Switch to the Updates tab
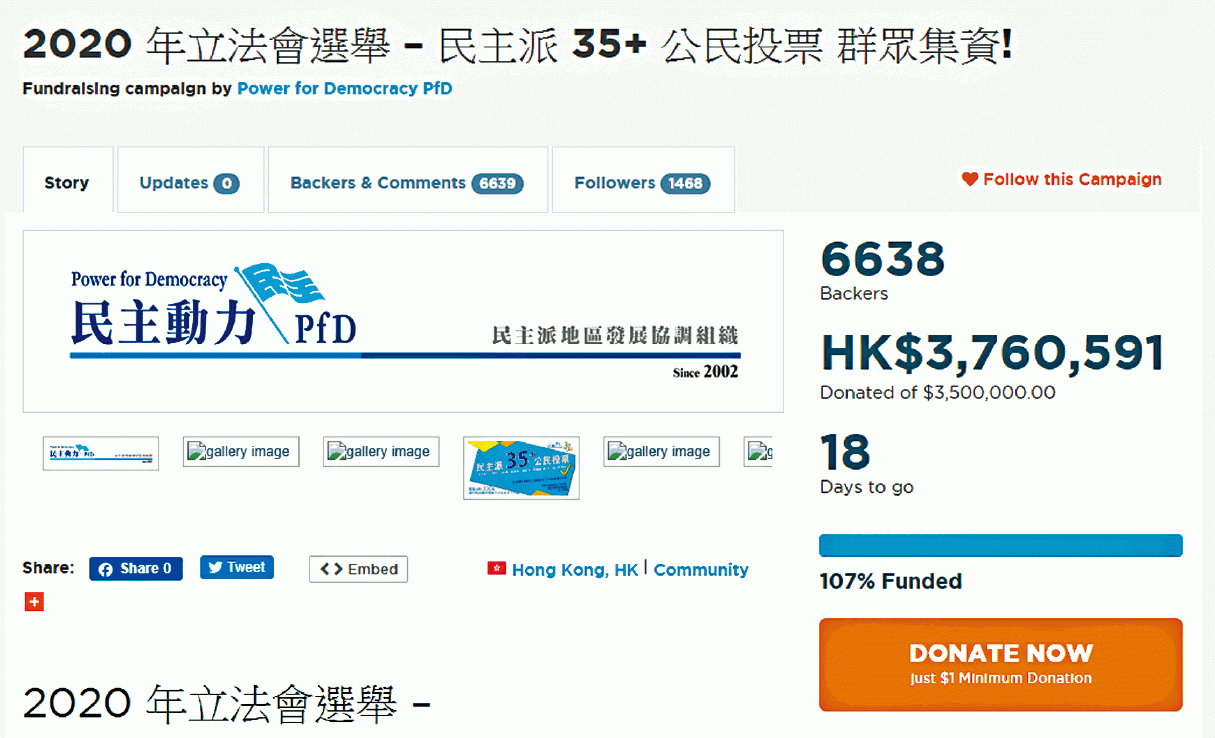This screenshot has width=1215, height=738. [190, 181]
